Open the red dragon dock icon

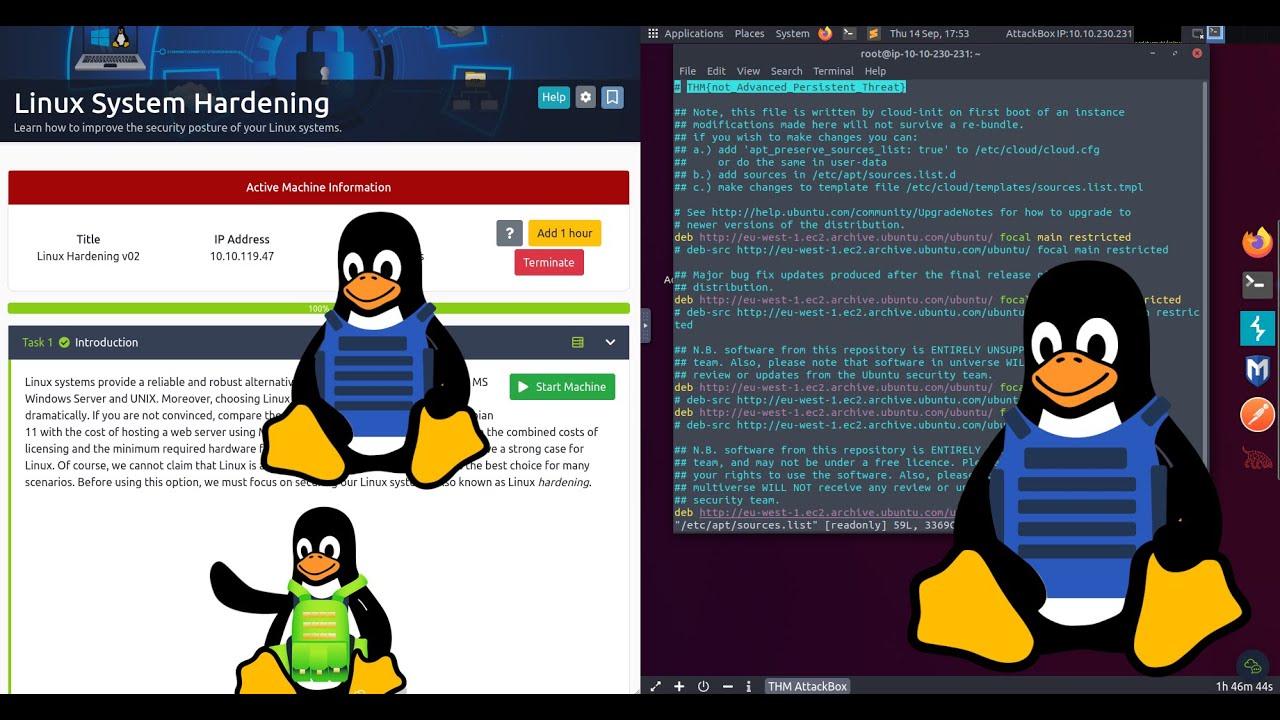[x=1257, y=457]
